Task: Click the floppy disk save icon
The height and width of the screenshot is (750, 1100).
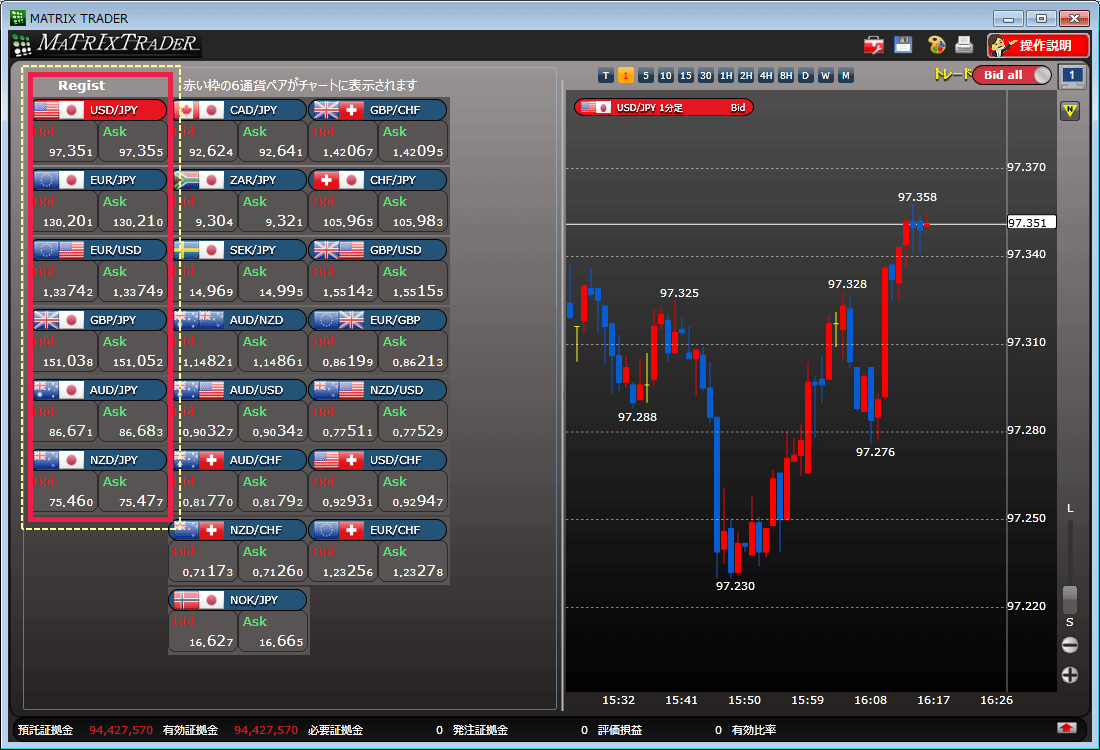Action: (x=903, y=45)
